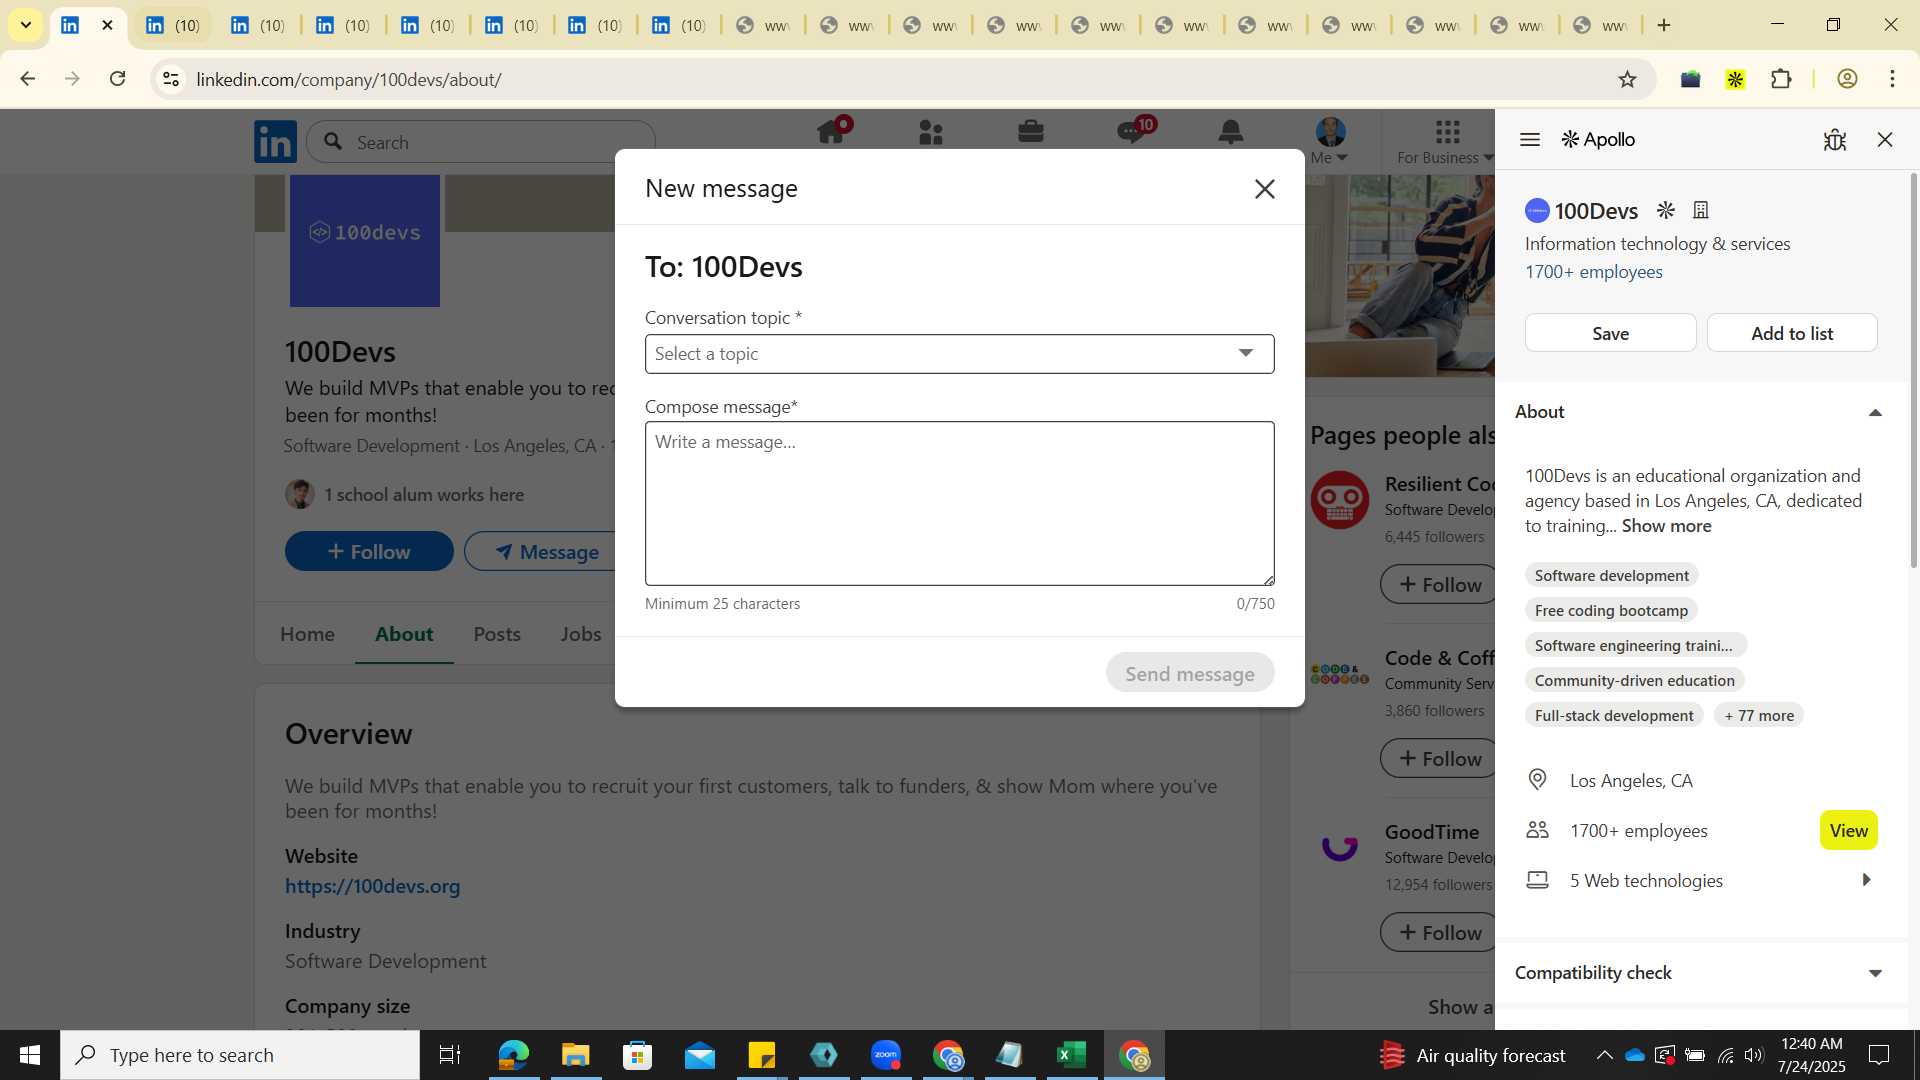Click the company building icon beside 100Devs
This screenshot has height=1080, width=1920.
[x=1700, y=210]
